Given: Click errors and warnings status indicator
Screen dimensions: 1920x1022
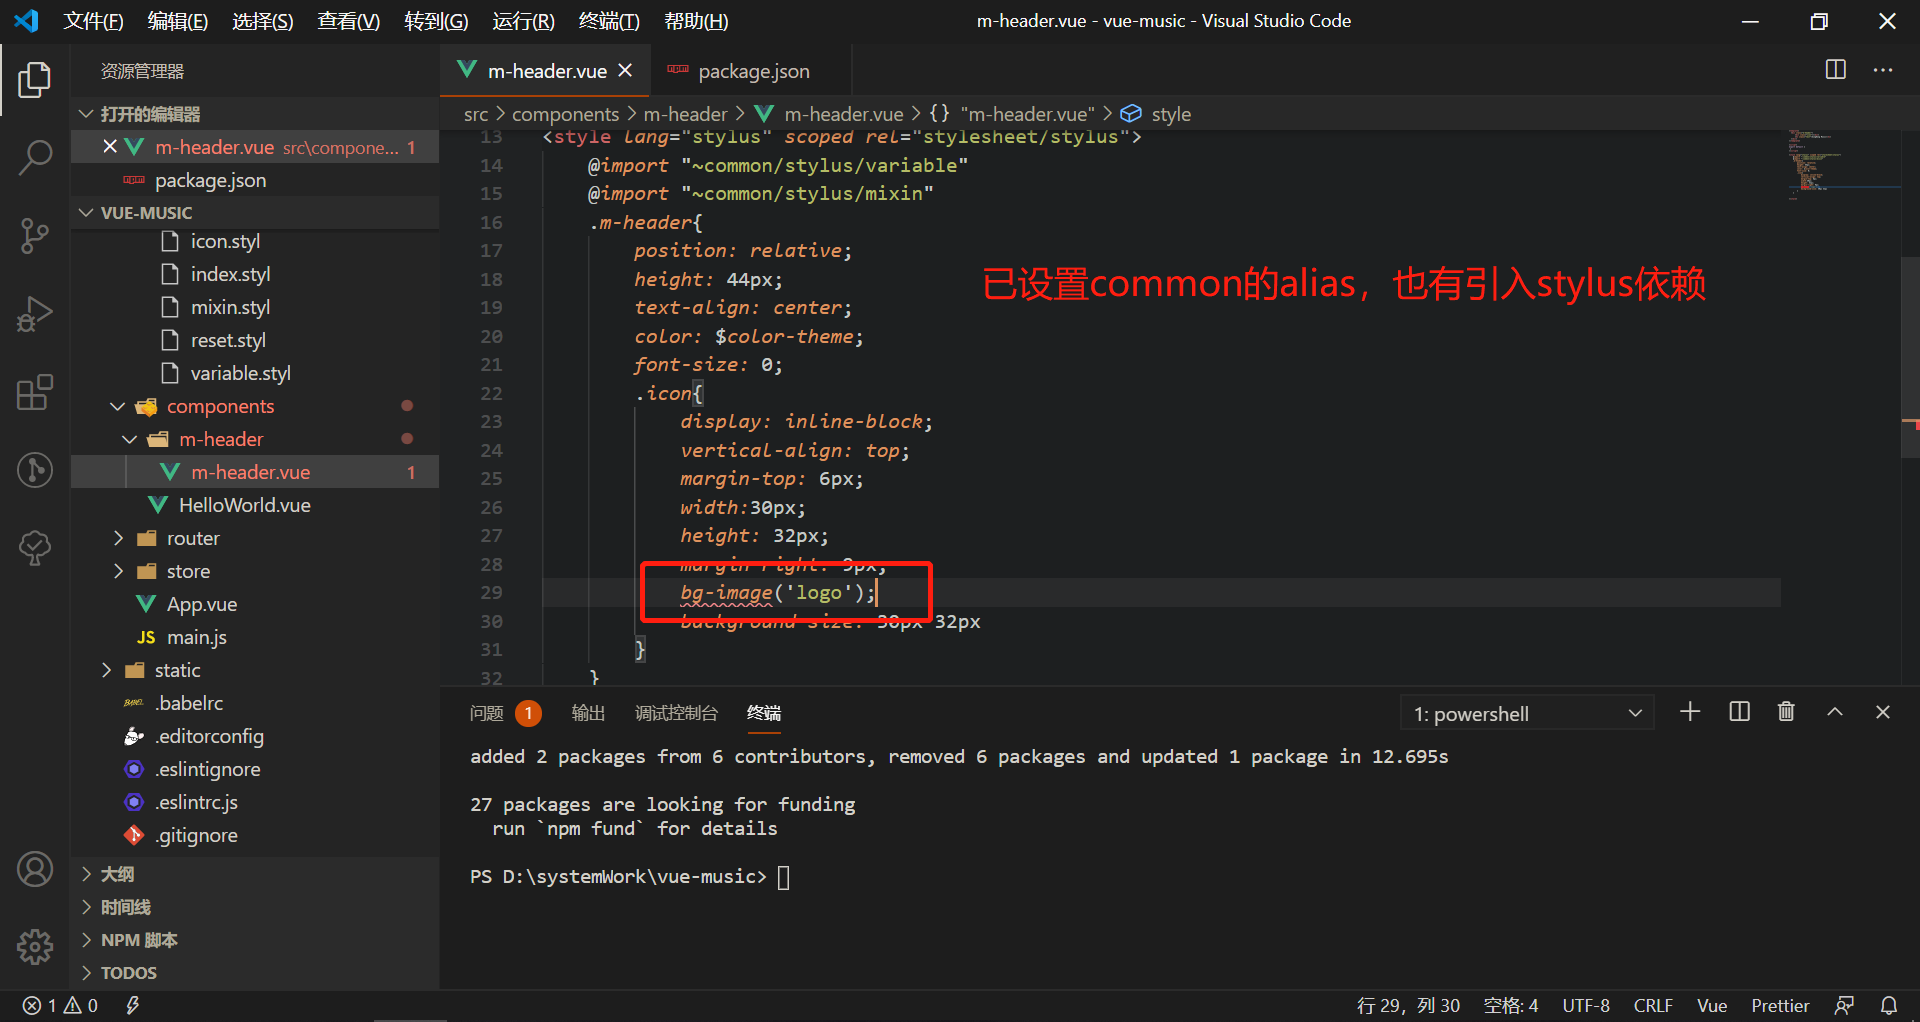Looking at the screenshot, I should (60, 1006).
